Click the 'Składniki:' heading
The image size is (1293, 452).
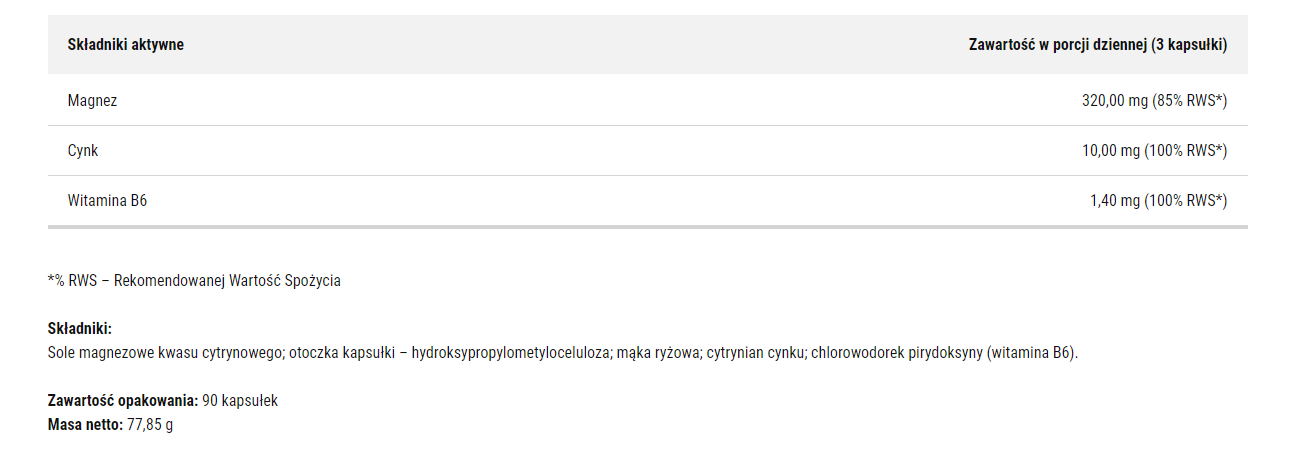pos(79,329)
